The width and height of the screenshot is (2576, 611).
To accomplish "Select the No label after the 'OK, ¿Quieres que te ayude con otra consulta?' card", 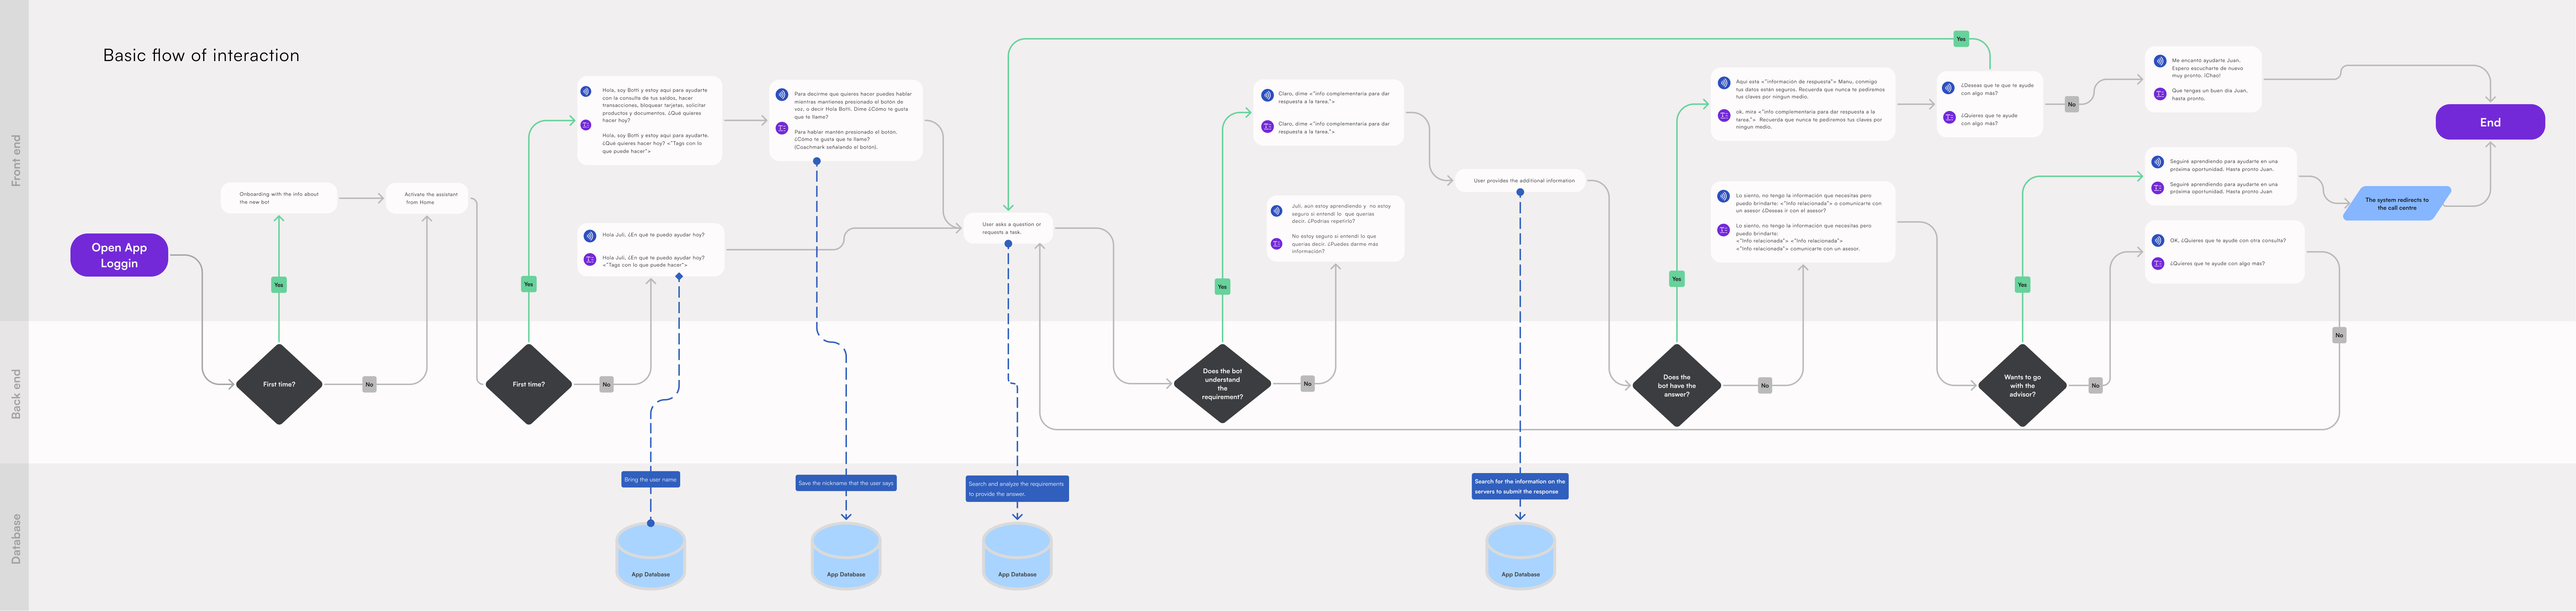I will pyautogui.click(x=2339, y=335).
